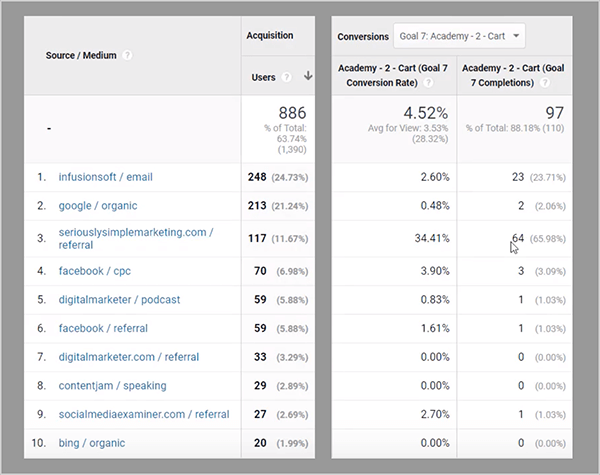Open the facebook / referral source link
The height and width of the screenshot is (475, 600).
click(x=103, y=328)
